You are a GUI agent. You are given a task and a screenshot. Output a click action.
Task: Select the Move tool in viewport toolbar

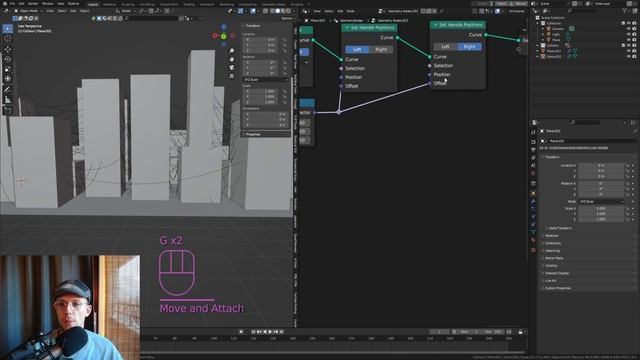click(x=8, y=49)
